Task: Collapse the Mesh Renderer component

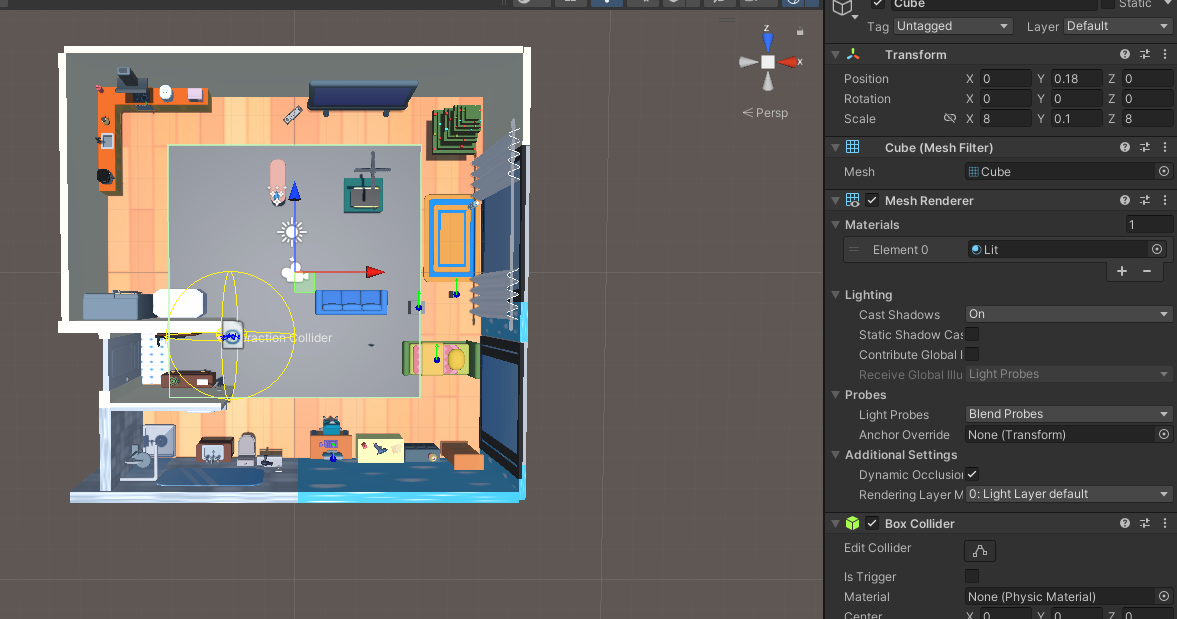Action: [x=835, y=201]
